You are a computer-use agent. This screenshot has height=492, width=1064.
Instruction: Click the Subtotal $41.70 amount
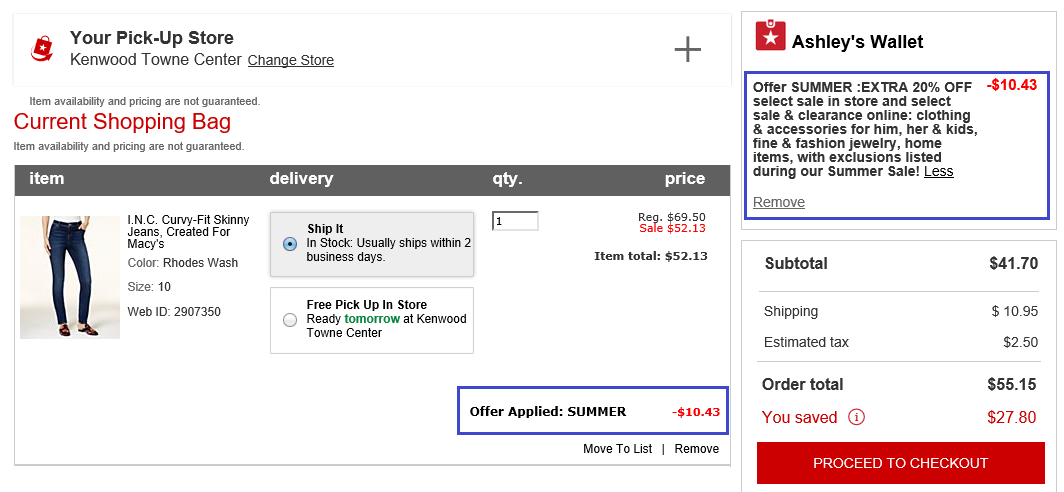(x=1014, y=263)
